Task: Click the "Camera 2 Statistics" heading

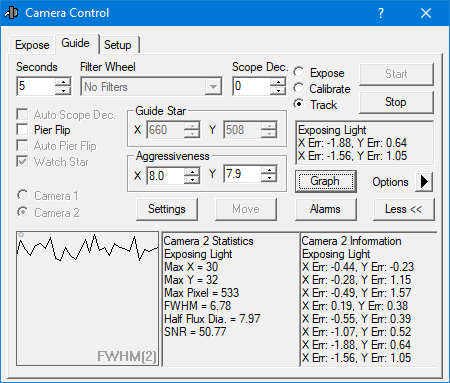Action: (x=208, y=241)
